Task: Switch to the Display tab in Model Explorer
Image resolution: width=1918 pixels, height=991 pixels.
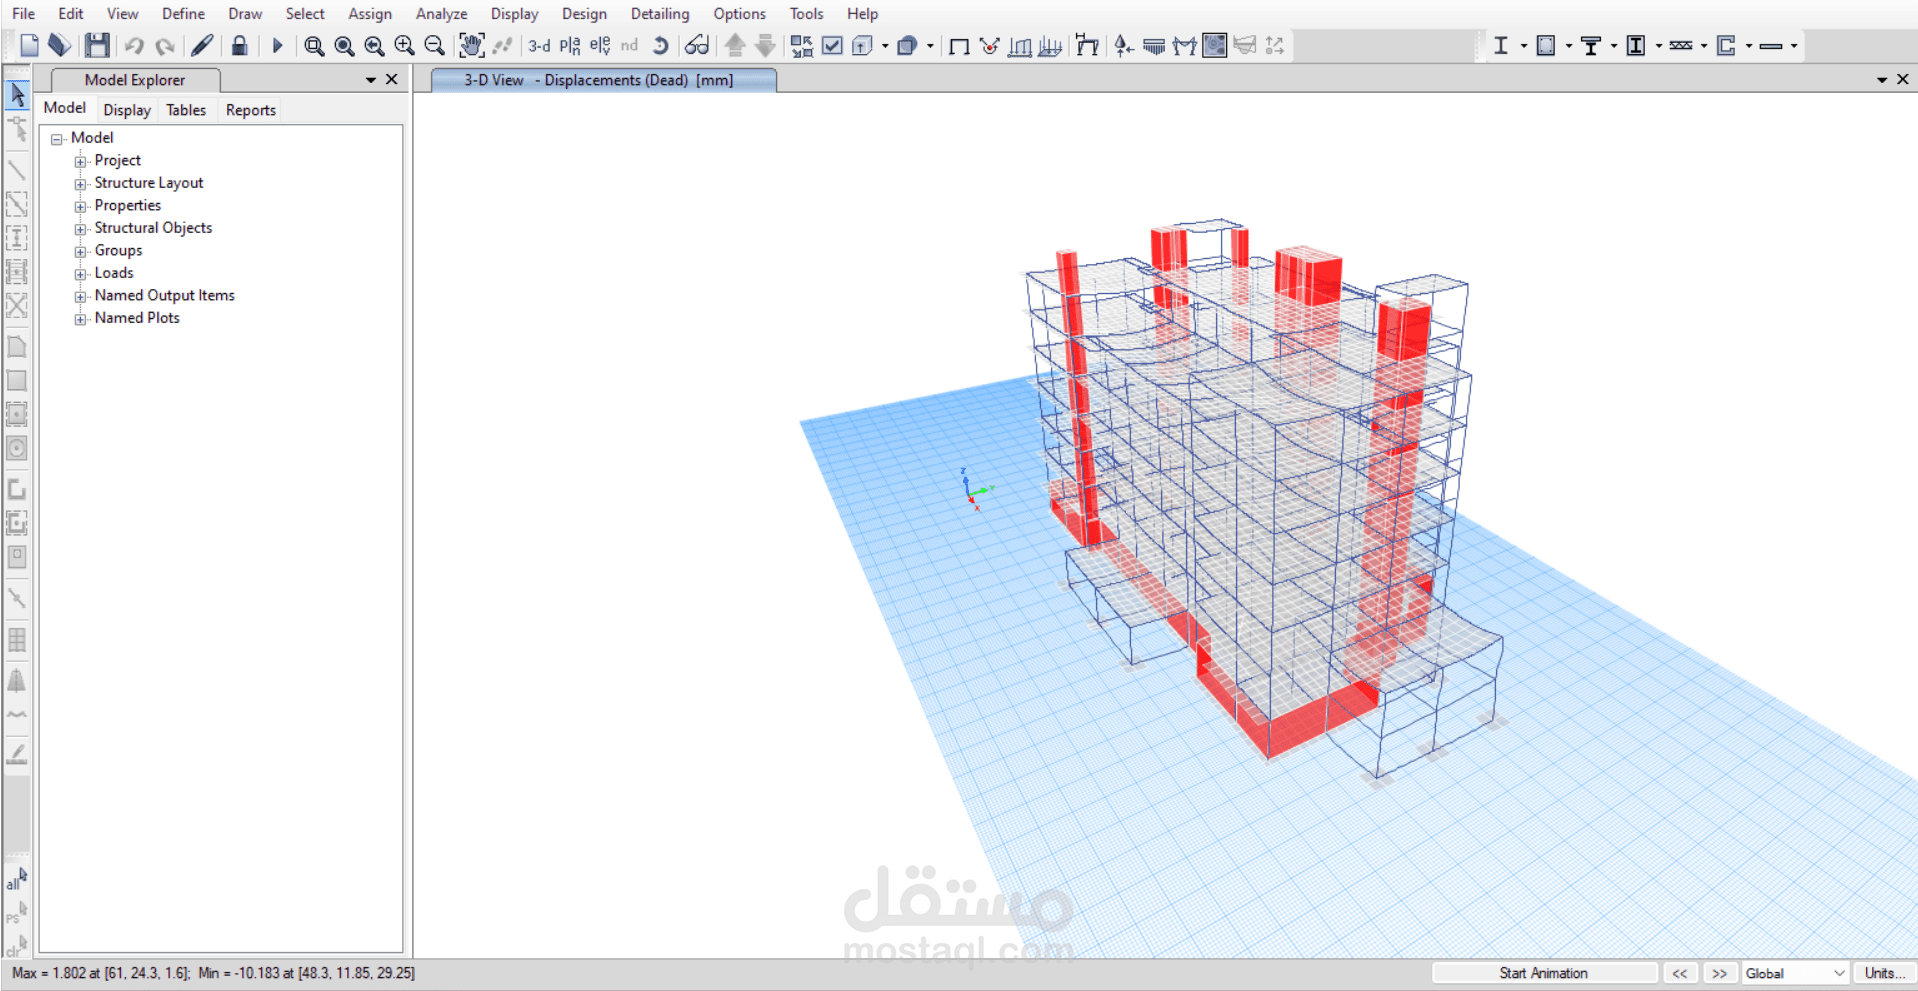Action: (x=127, y=110)
